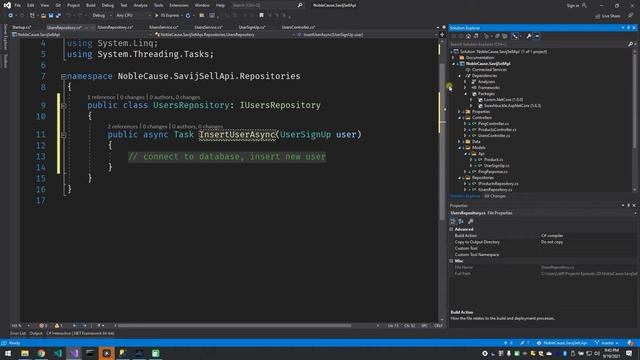Screen dimensions: 640x360
Task: Click the Property Pages wrench icon in Properties
Action: coord(471,221)
